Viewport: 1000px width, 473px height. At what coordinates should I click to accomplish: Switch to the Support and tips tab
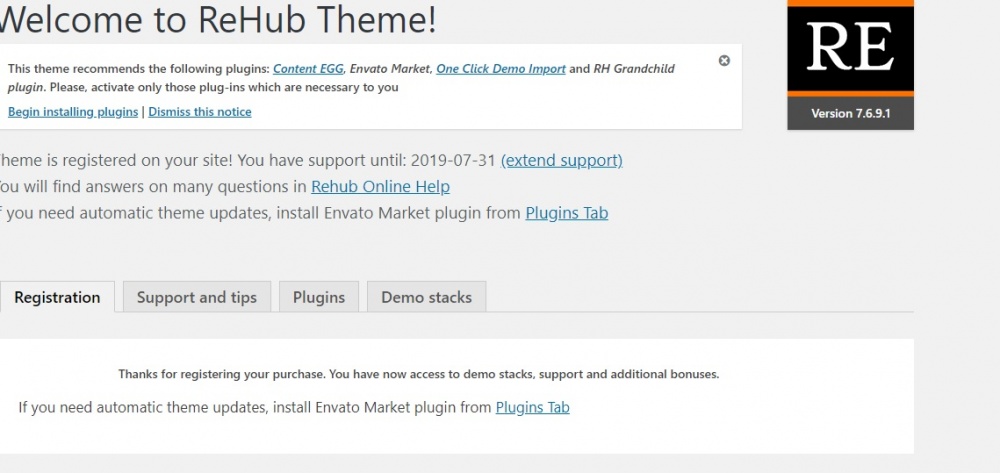pos(197,297)
